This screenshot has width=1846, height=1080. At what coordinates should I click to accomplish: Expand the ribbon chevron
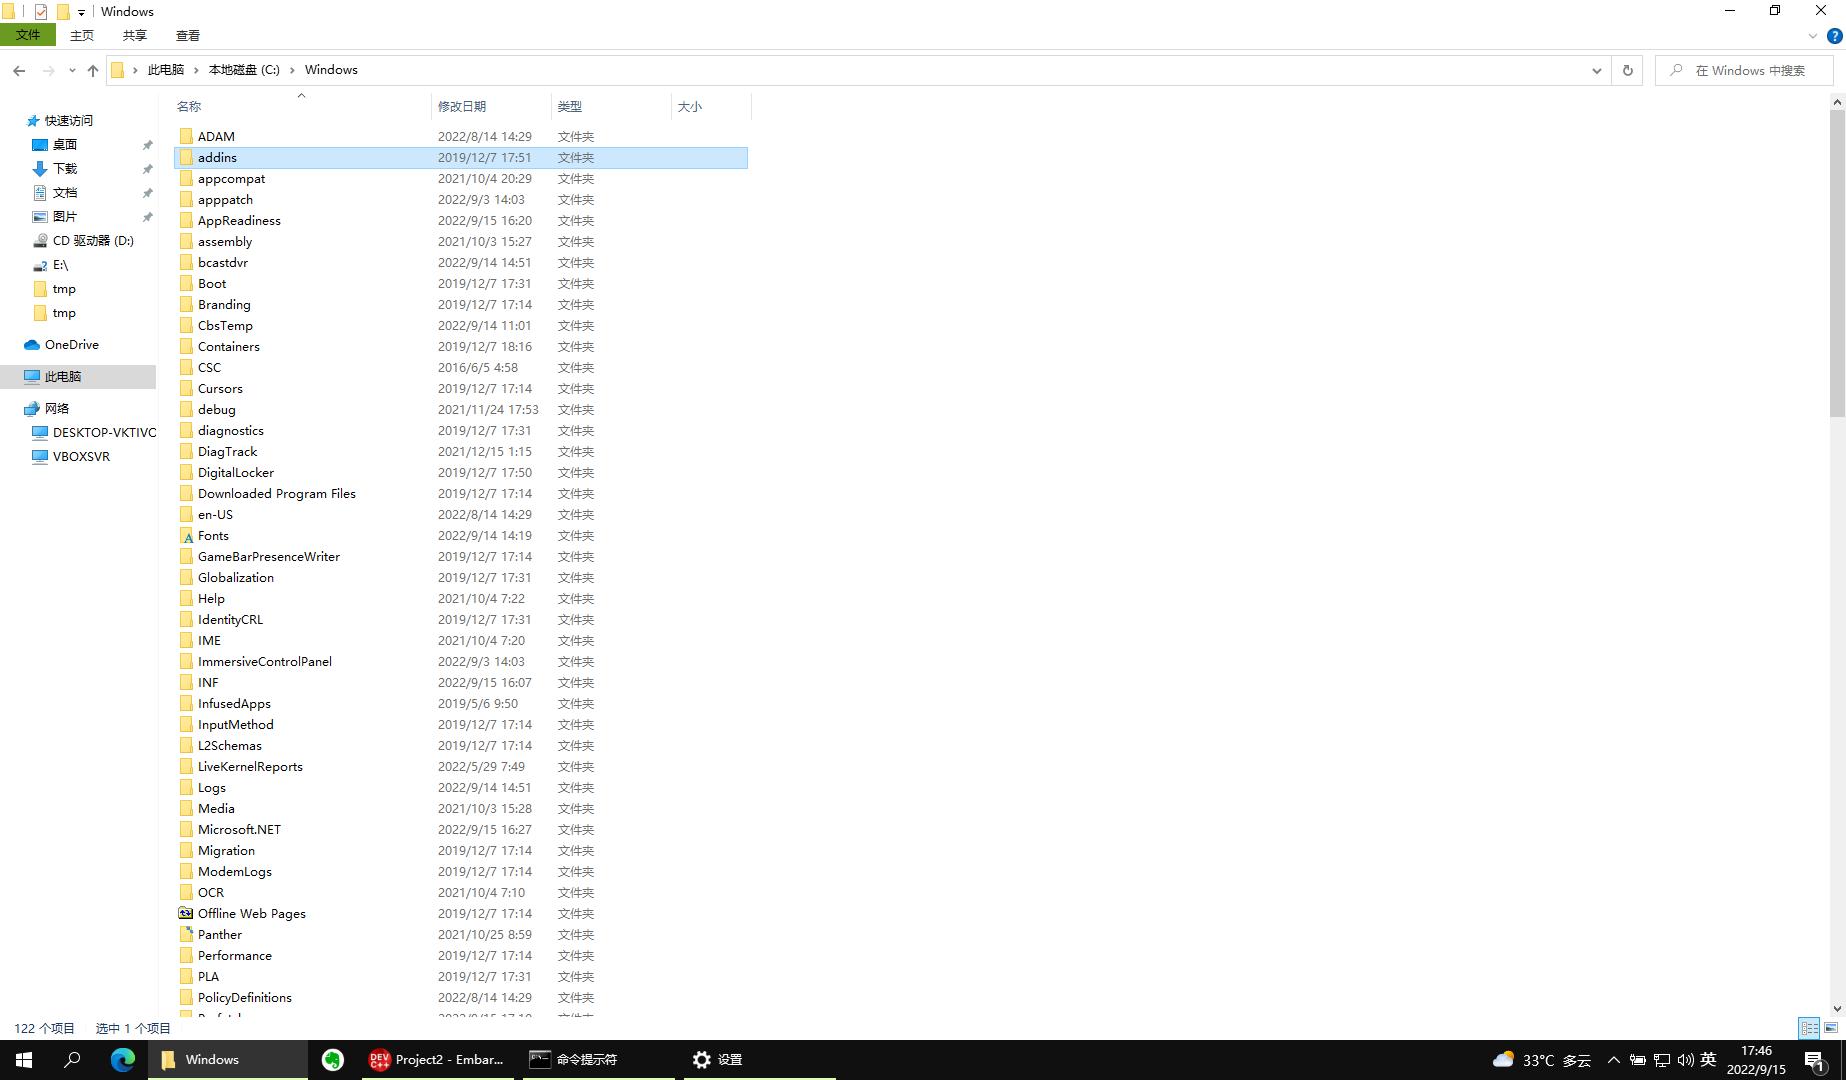pyautogui.click(x=1813, y=36)
